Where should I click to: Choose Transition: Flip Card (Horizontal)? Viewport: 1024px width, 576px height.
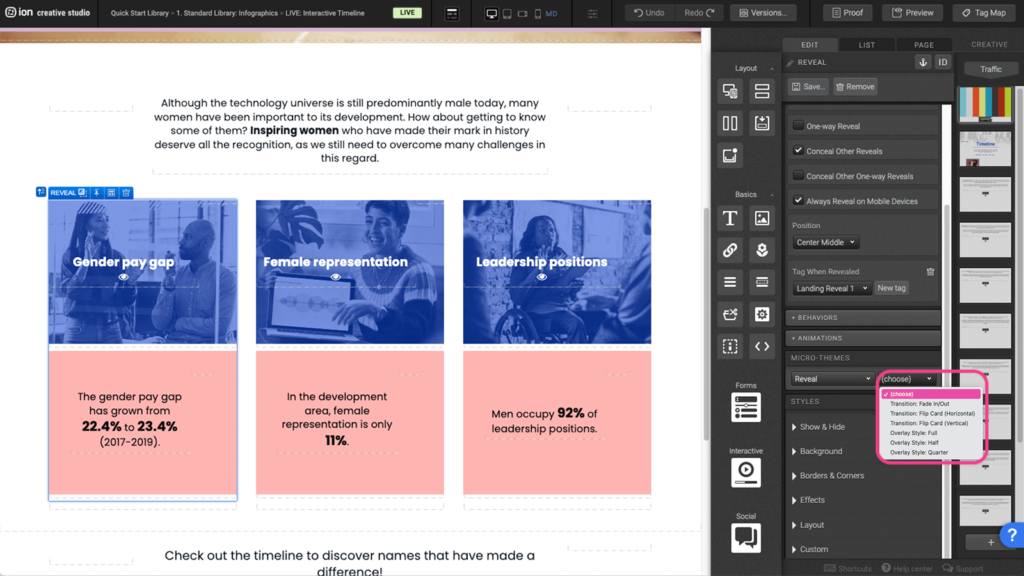[931, 413]
